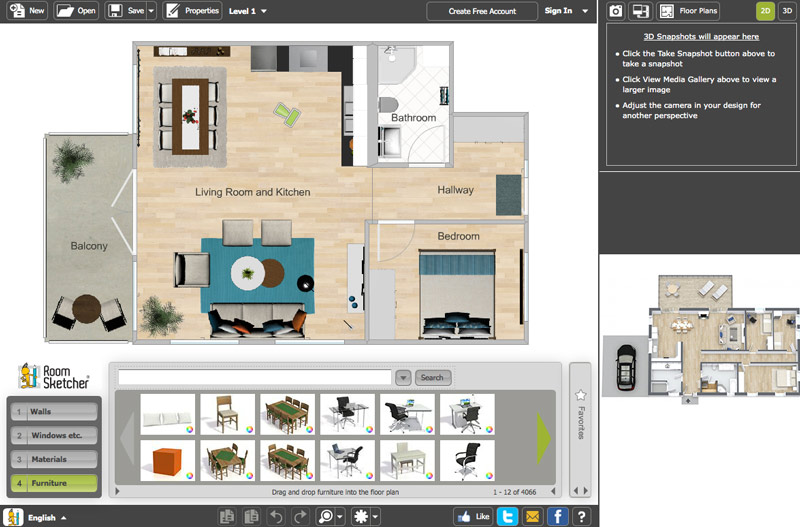Click the email envelope icon

tap(532, 516)
